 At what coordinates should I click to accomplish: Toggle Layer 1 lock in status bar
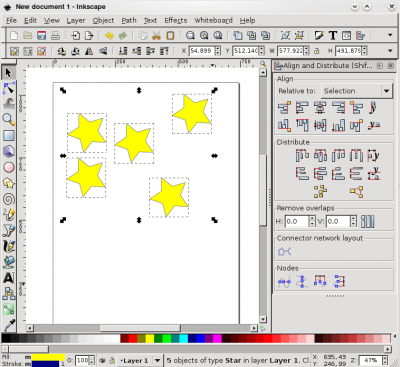pyautogui.click(x=112, y=360)
